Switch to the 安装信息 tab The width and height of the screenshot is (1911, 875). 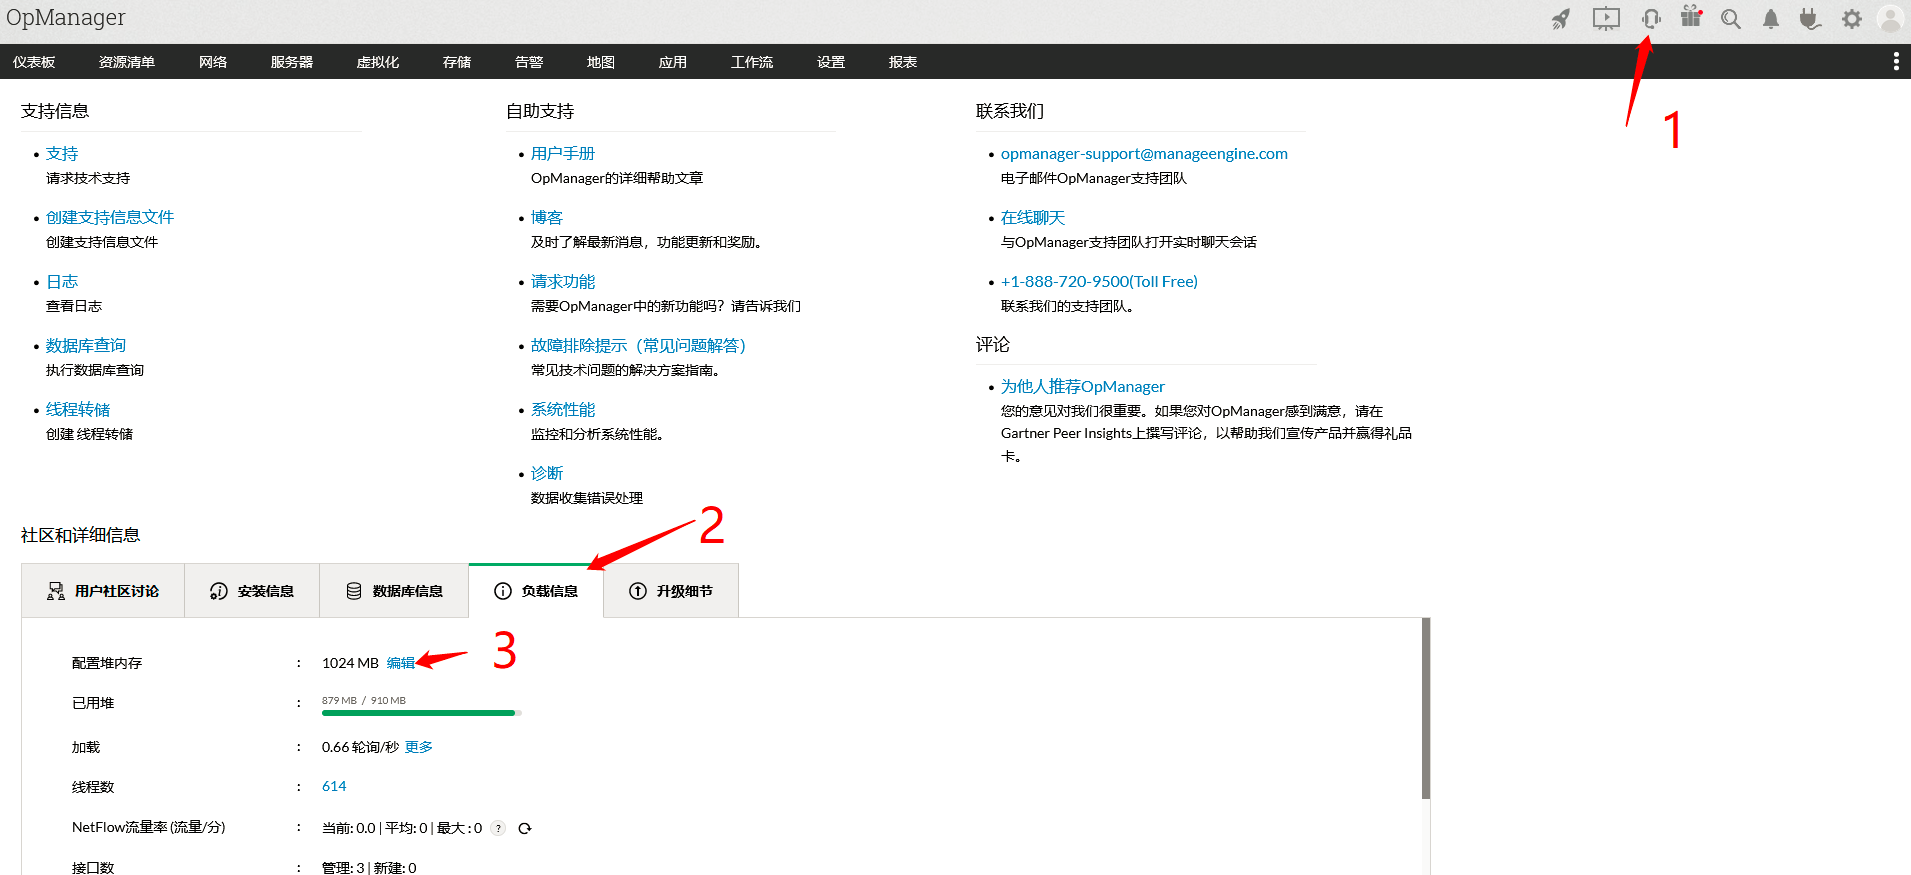[x=252, y=591]
